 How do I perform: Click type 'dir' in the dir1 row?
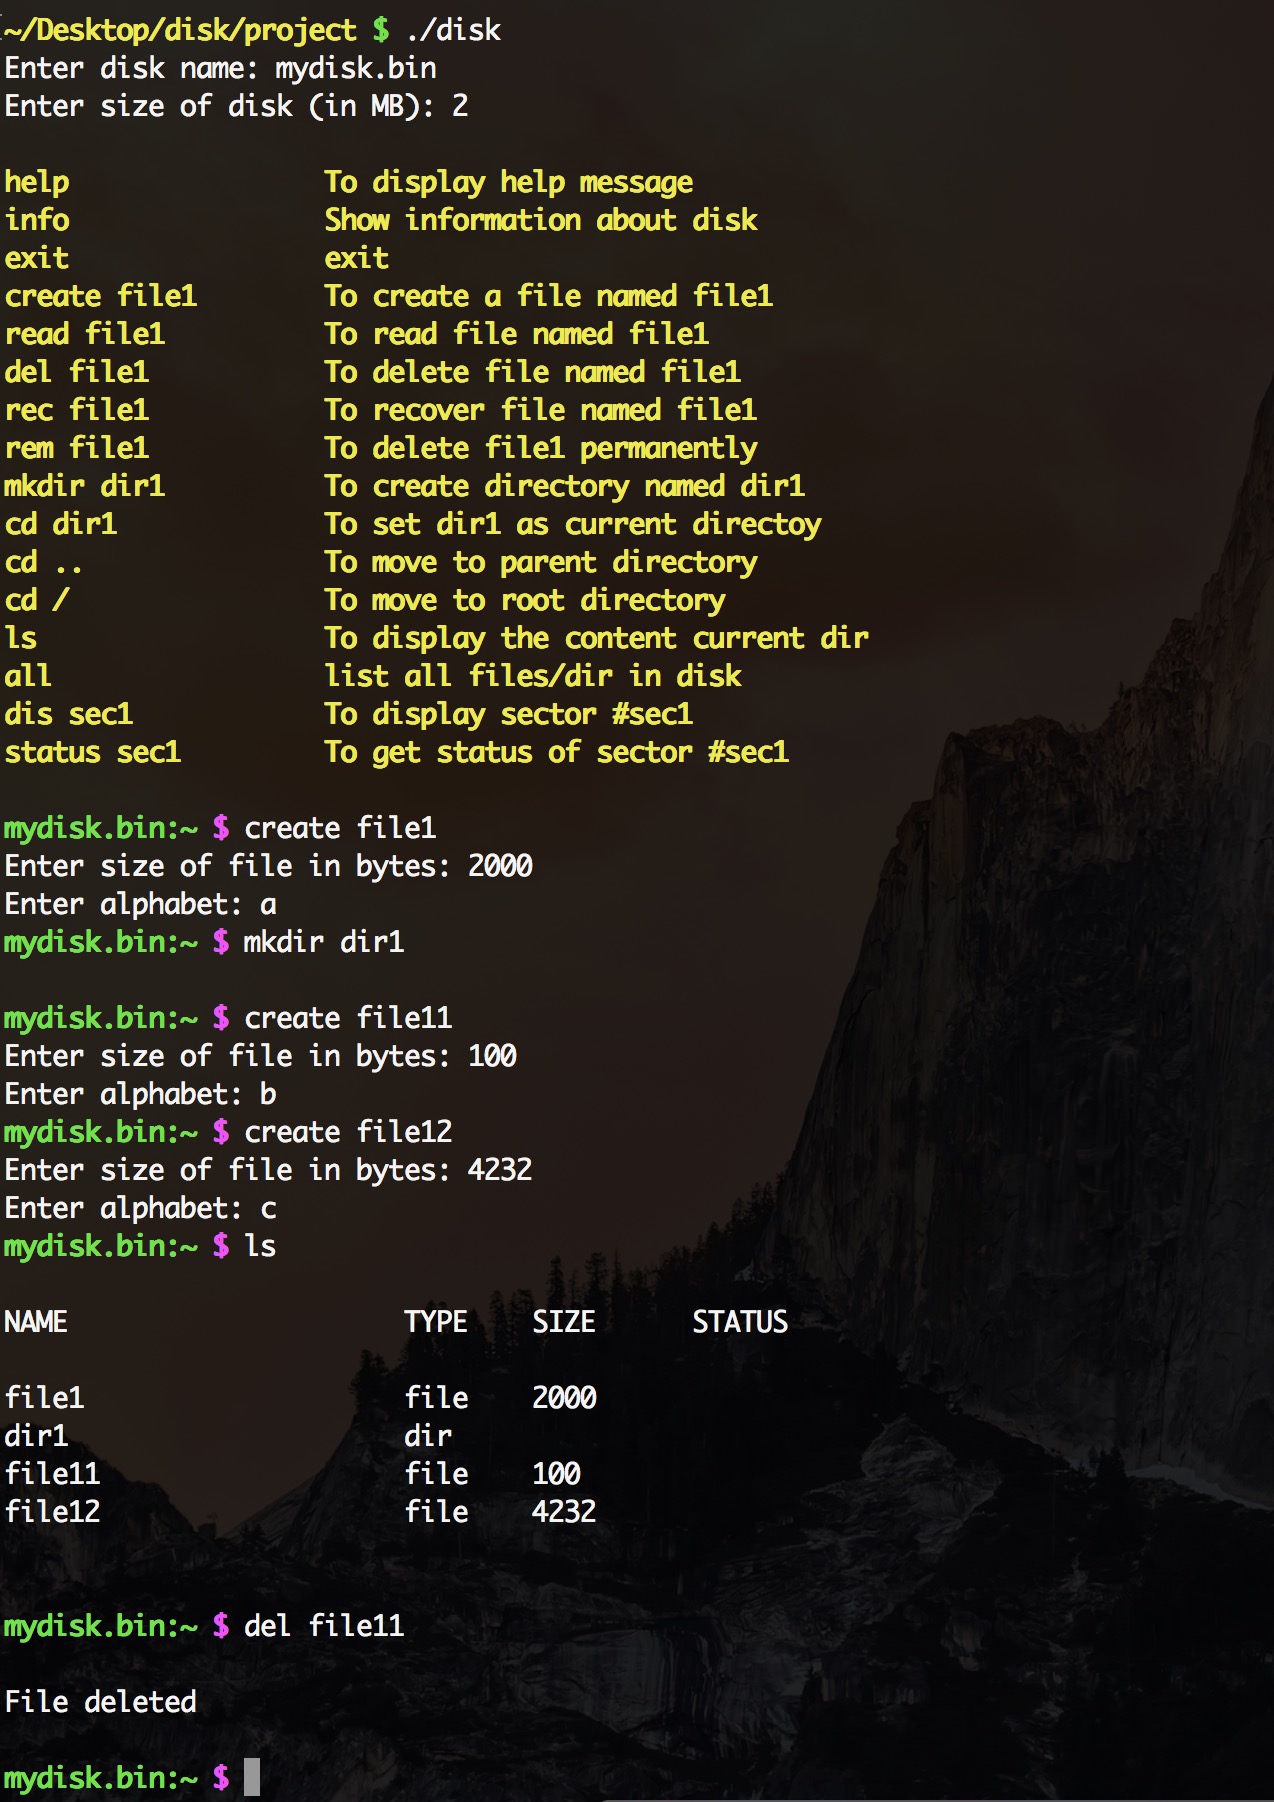point(429,1436)
